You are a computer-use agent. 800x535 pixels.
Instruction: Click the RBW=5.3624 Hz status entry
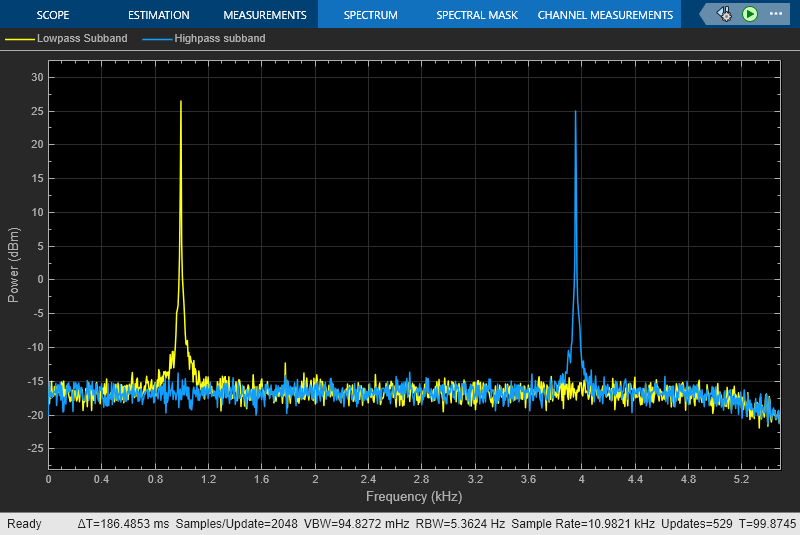460,524
